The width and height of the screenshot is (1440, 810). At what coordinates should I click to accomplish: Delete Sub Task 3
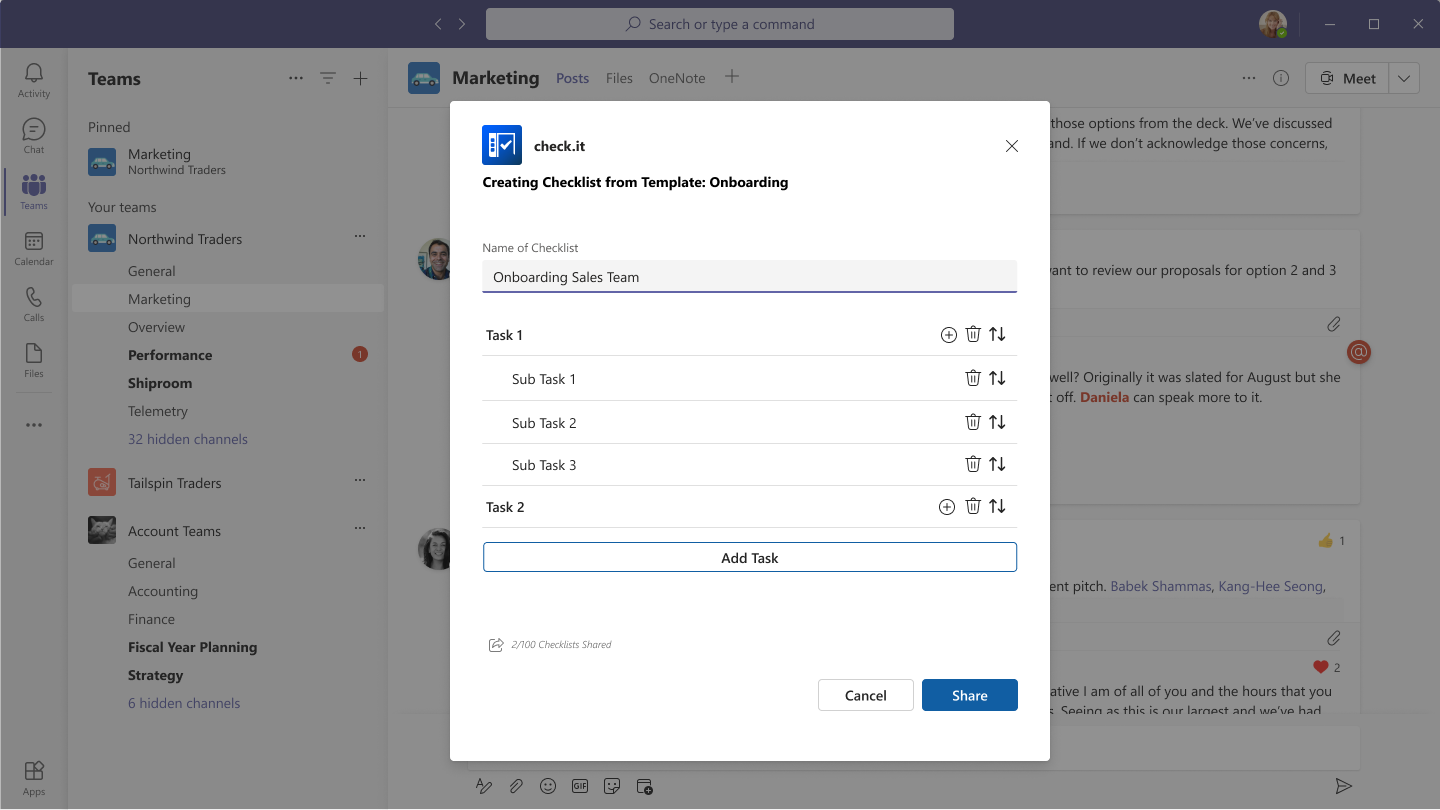click(973, 464)
